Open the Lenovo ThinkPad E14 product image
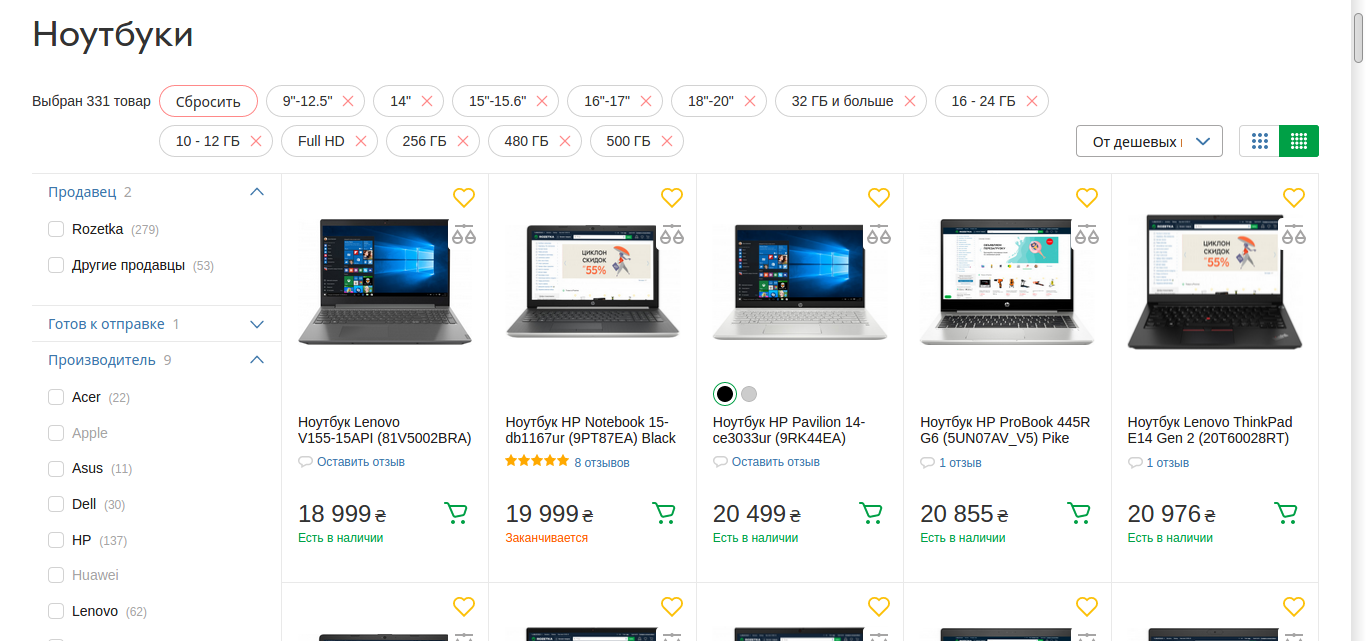This screenshot has width=1366, height=641. coord(1214,283)
